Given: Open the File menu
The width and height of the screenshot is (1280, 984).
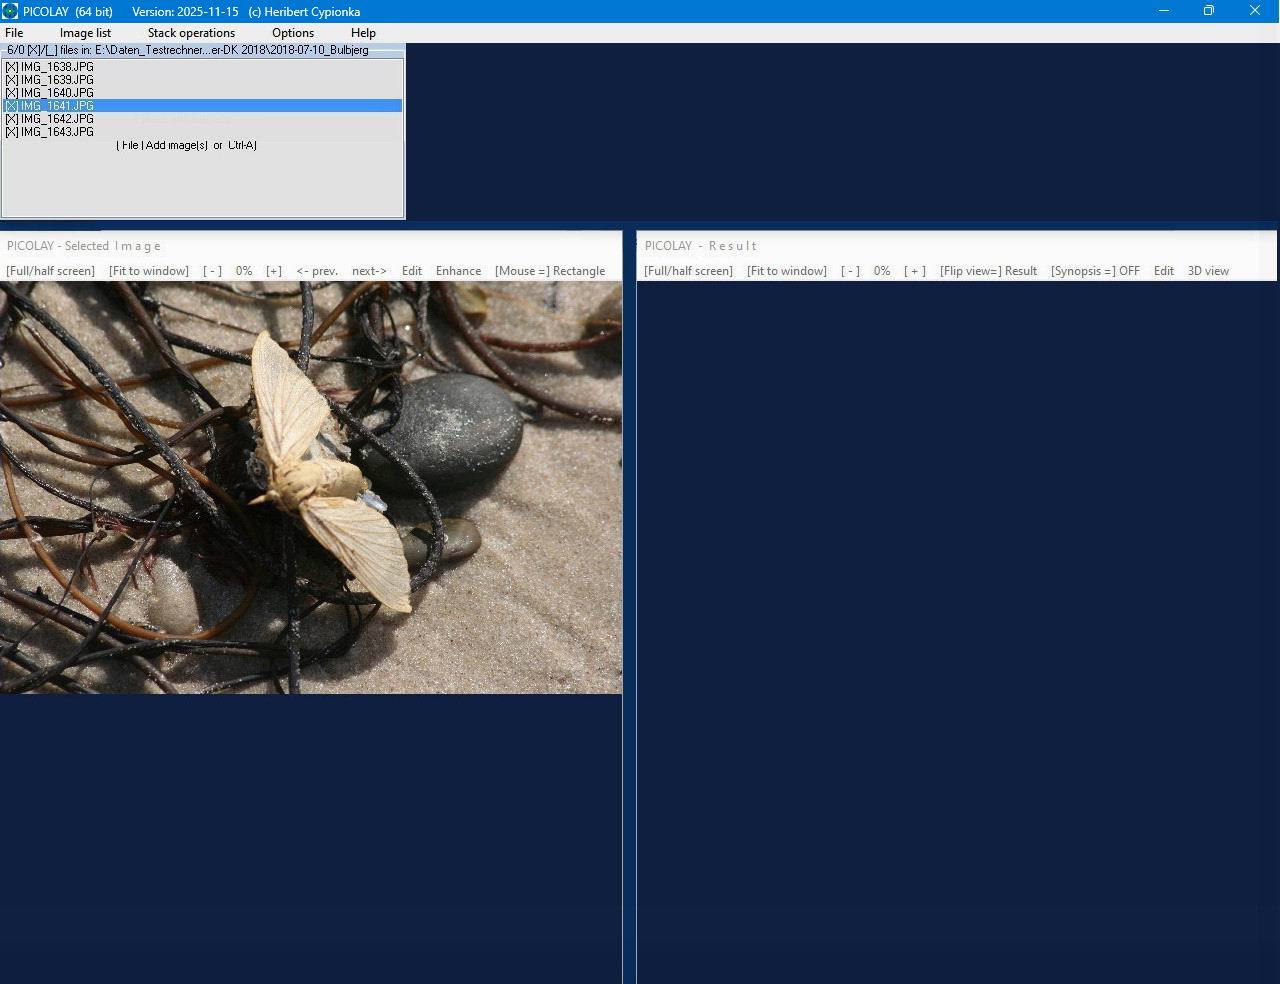Looking at the screenshot, I should click(x=14, y=33).
